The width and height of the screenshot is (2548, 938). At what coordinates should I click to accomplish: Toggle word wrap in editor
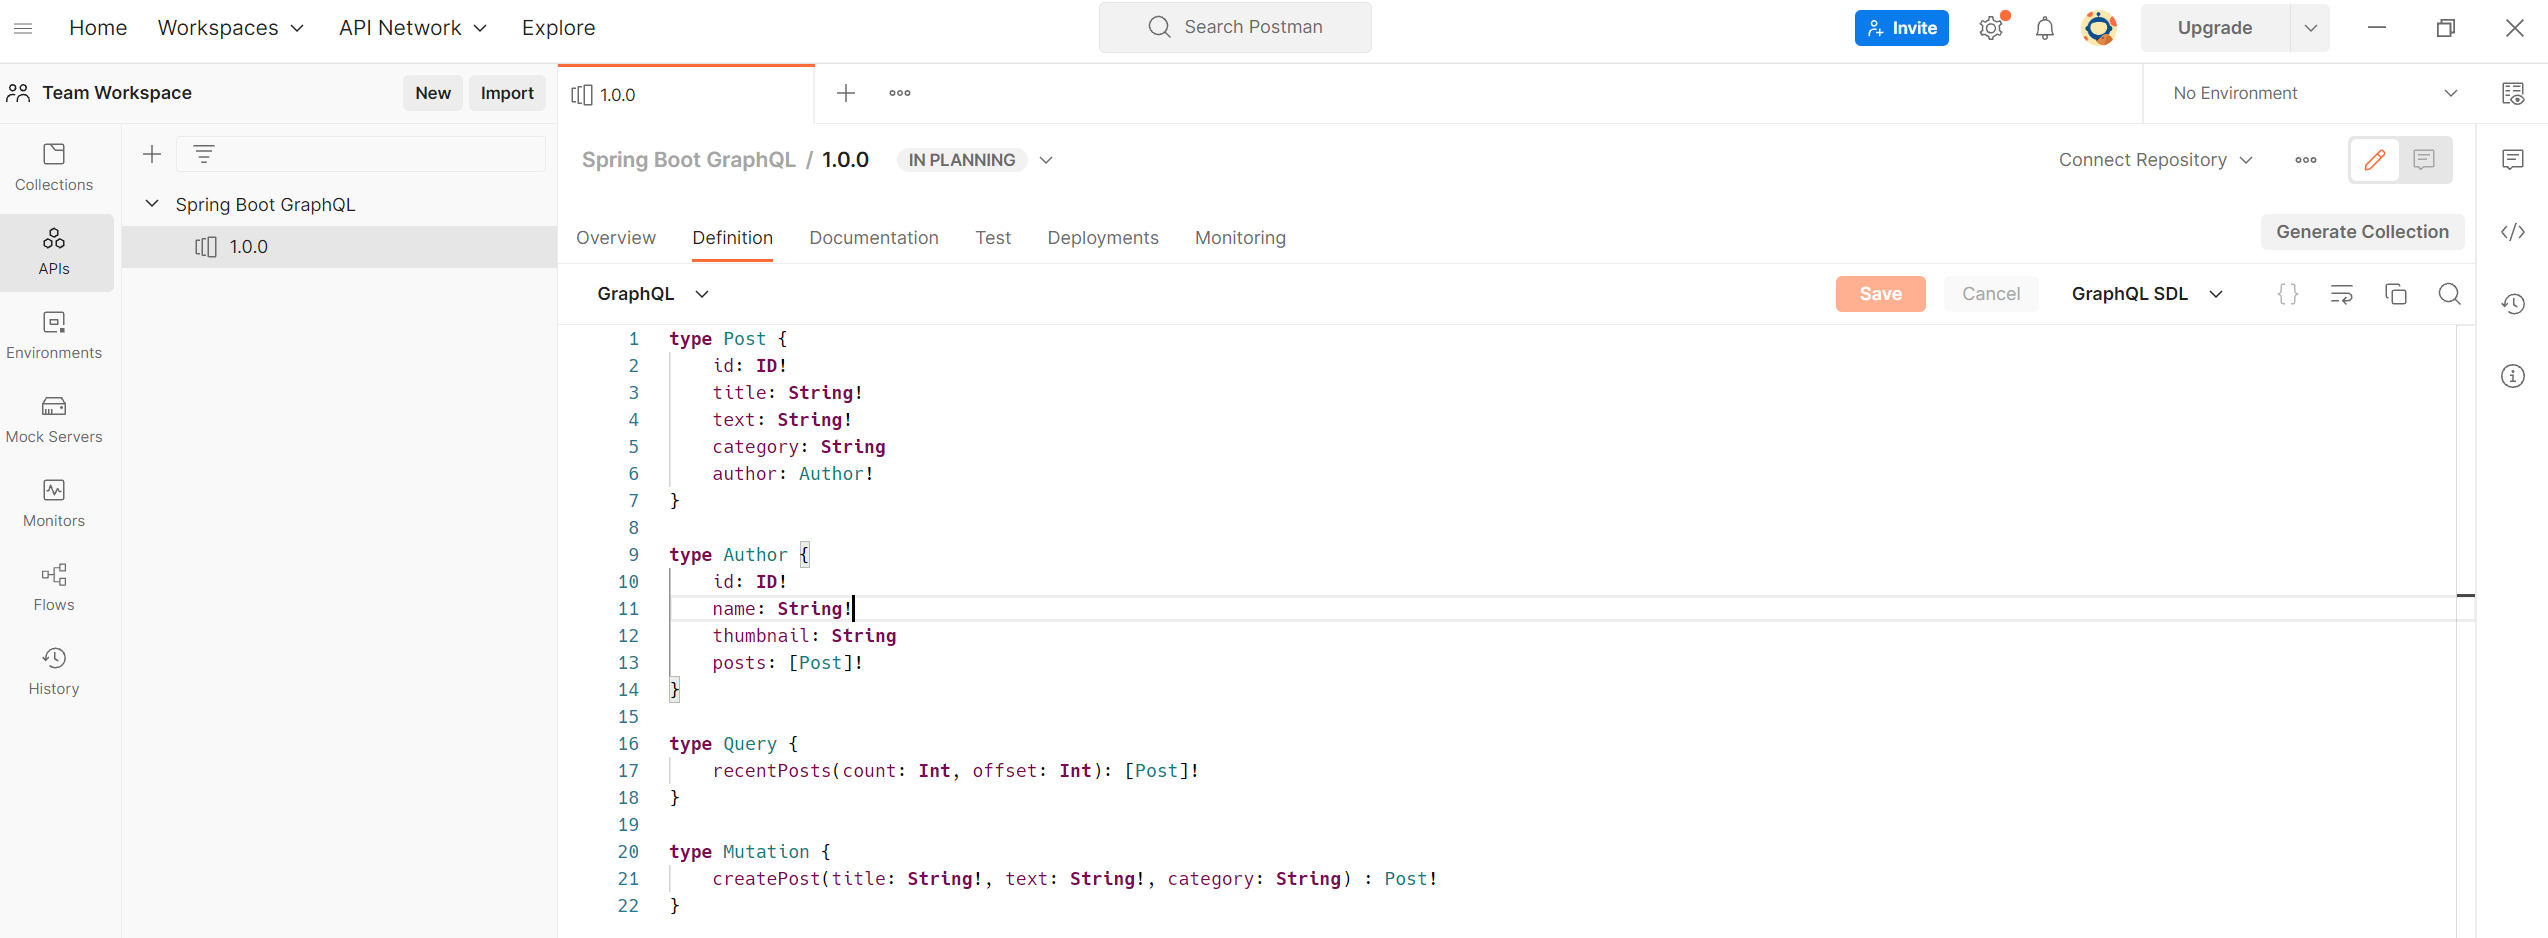pos(2342,294)
